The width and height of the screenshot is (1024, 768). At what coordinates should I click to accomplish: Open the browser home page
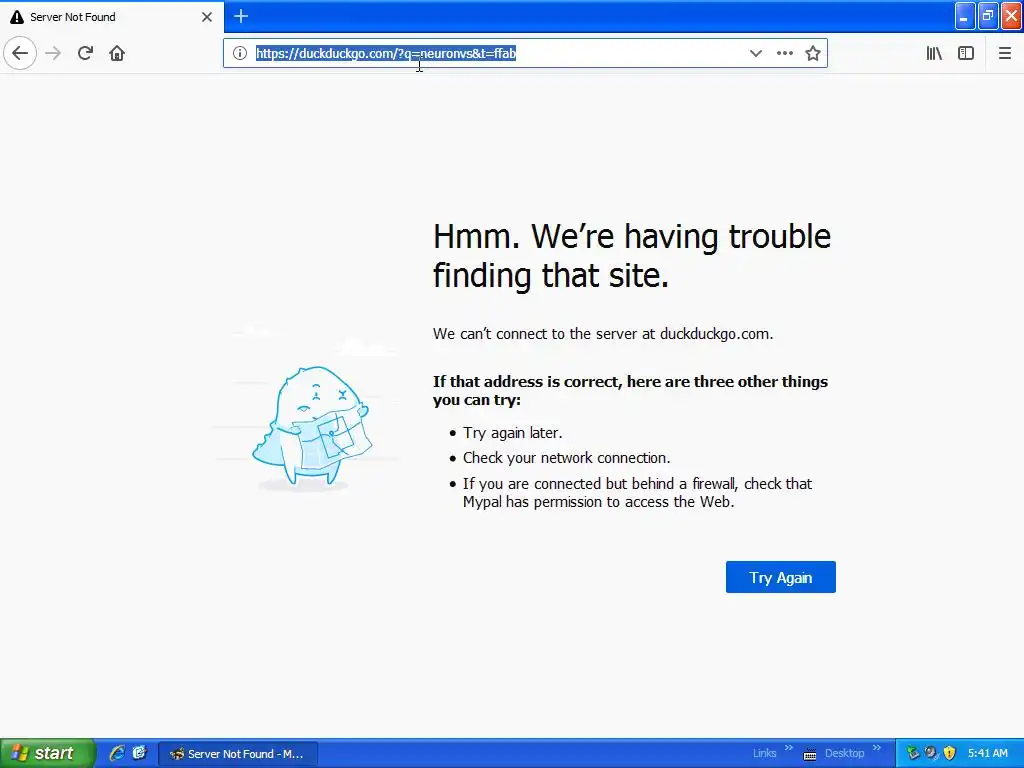click(x=117, y=53)
